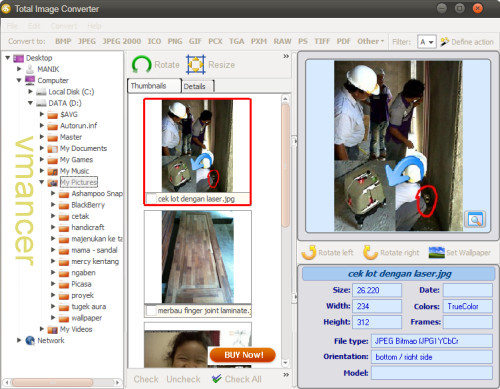Tick checkbox for cek lot dengan laser.jpg
The height and width of the screenshot is (389, 500).
point(151,199)
